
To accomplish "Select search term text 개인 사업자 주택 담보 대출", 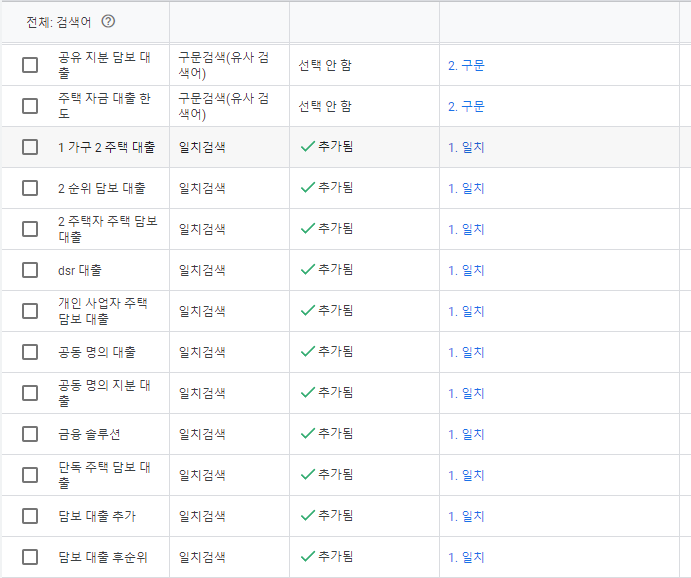I will pos(103,311).
